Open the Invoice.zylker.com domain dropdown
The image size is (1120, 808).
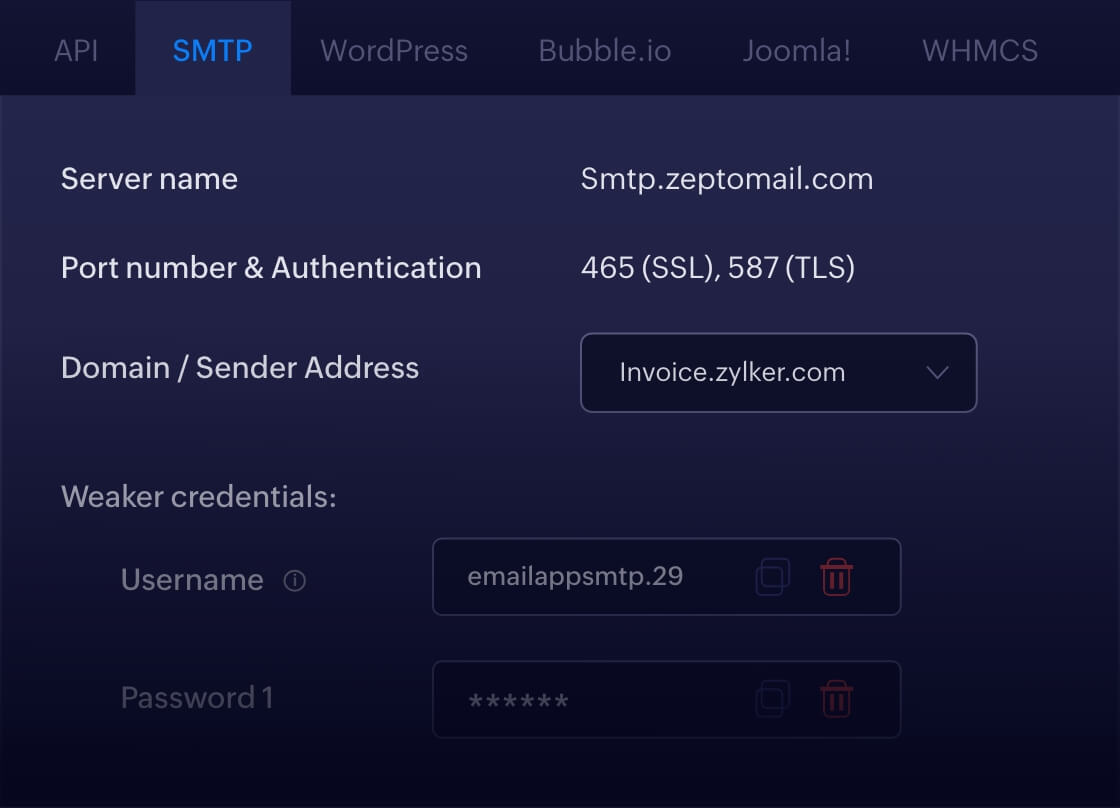click(779, 372)
